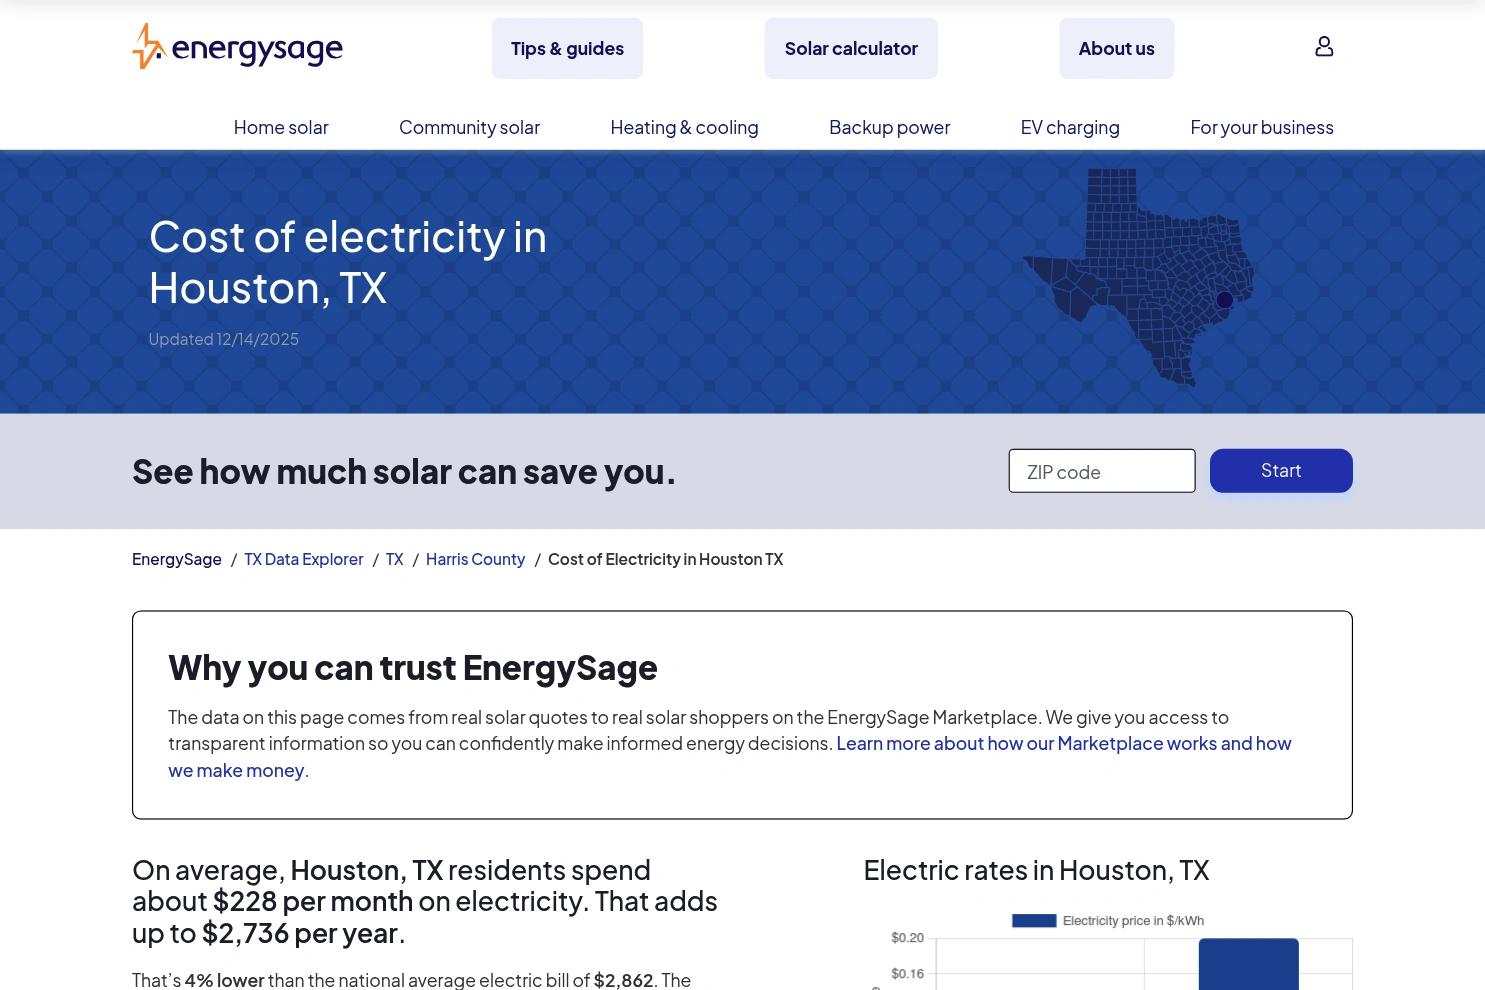This screenshot has width=1485, height=990.
Task: Click the Houston dot on Texas map
Action: (1224, 300)
